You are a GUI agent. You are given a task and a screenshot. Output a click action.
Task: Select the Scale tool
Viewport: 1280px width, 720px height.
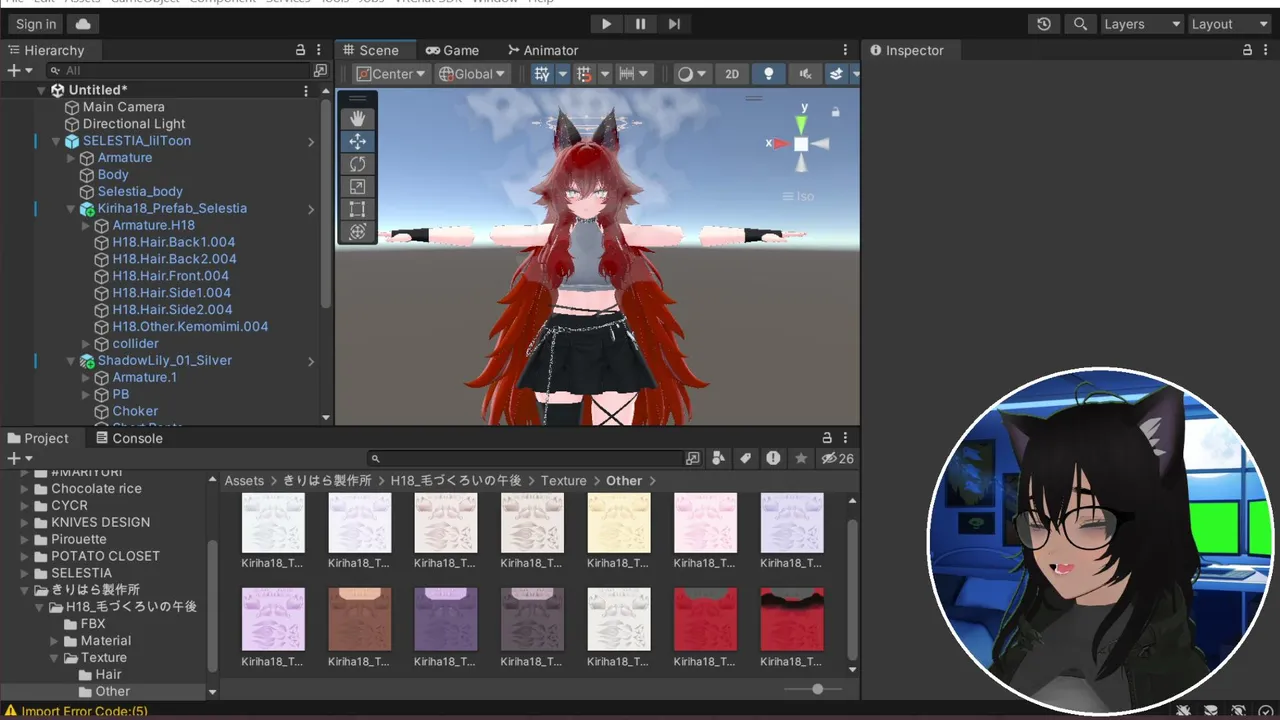point(357,187)
